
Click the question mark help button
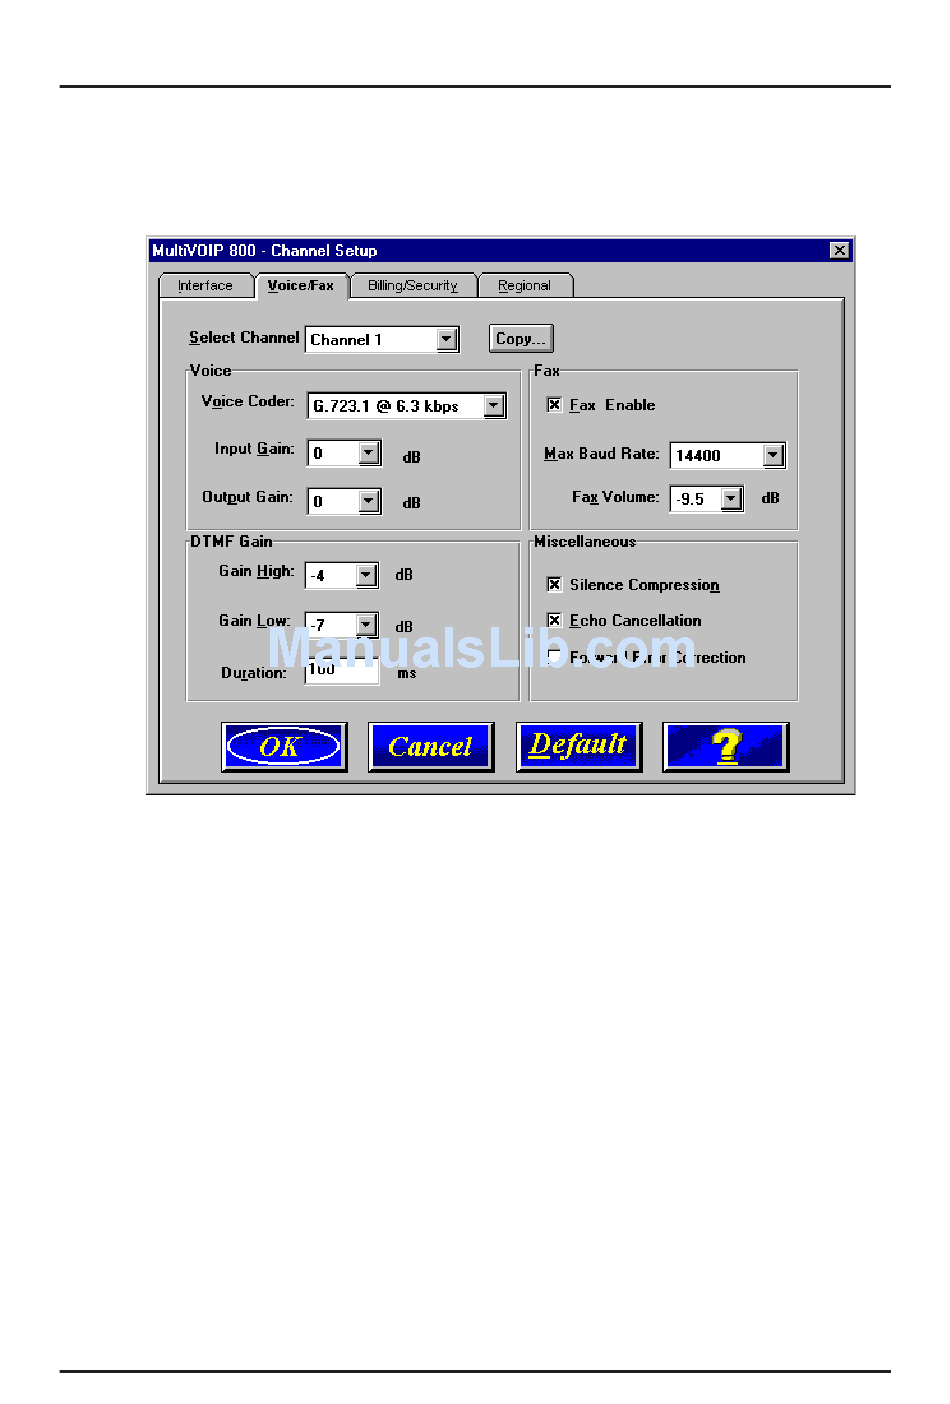[x=726, y=747]
